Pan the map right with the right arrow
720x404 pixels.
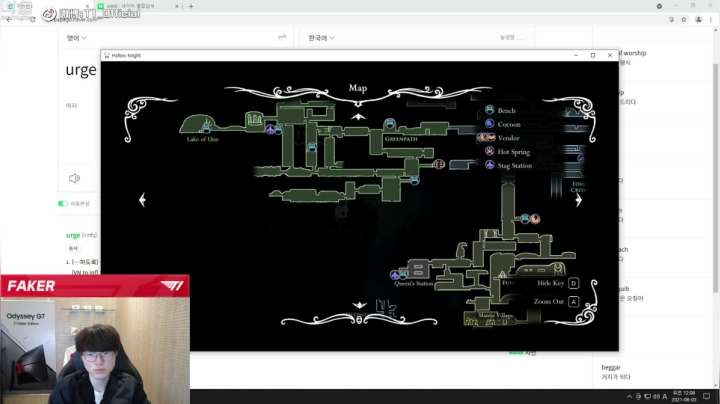[x=578, y=200]
